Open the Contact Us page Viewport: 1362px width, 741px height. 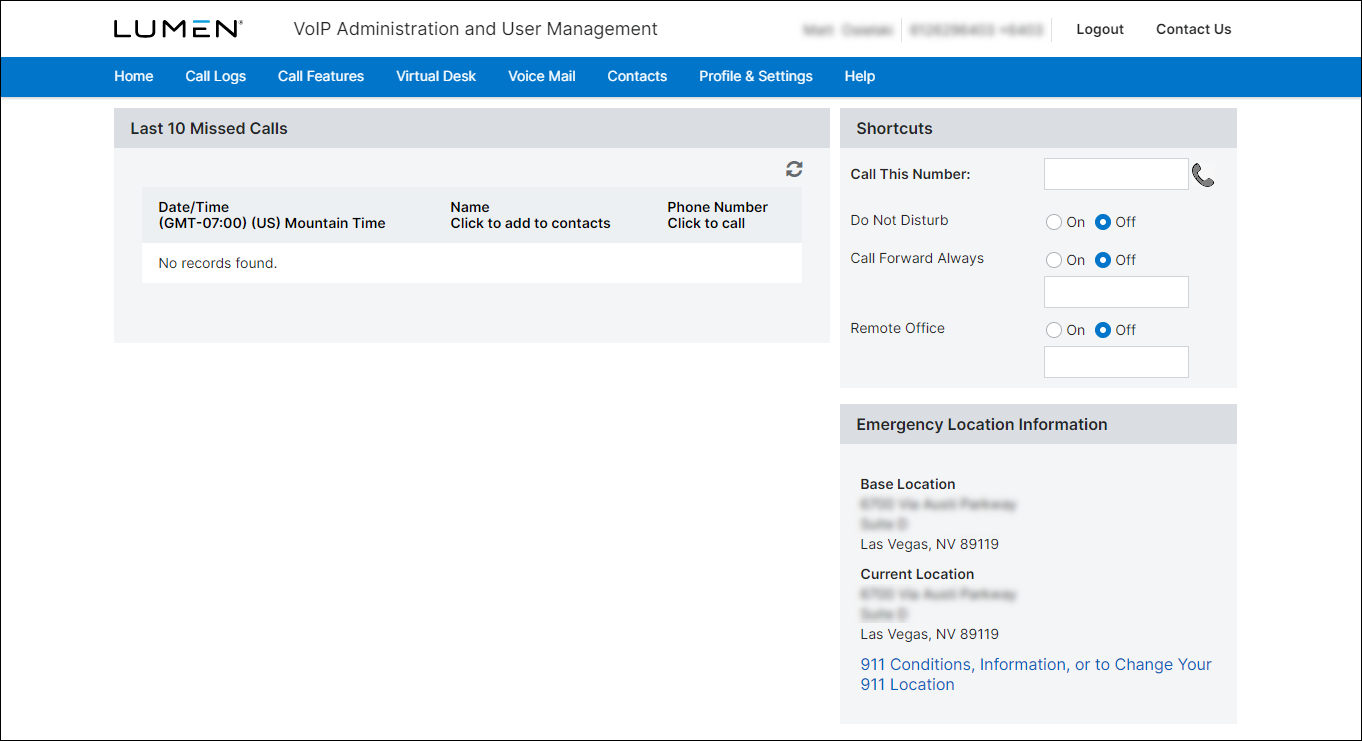(1193, 29)
